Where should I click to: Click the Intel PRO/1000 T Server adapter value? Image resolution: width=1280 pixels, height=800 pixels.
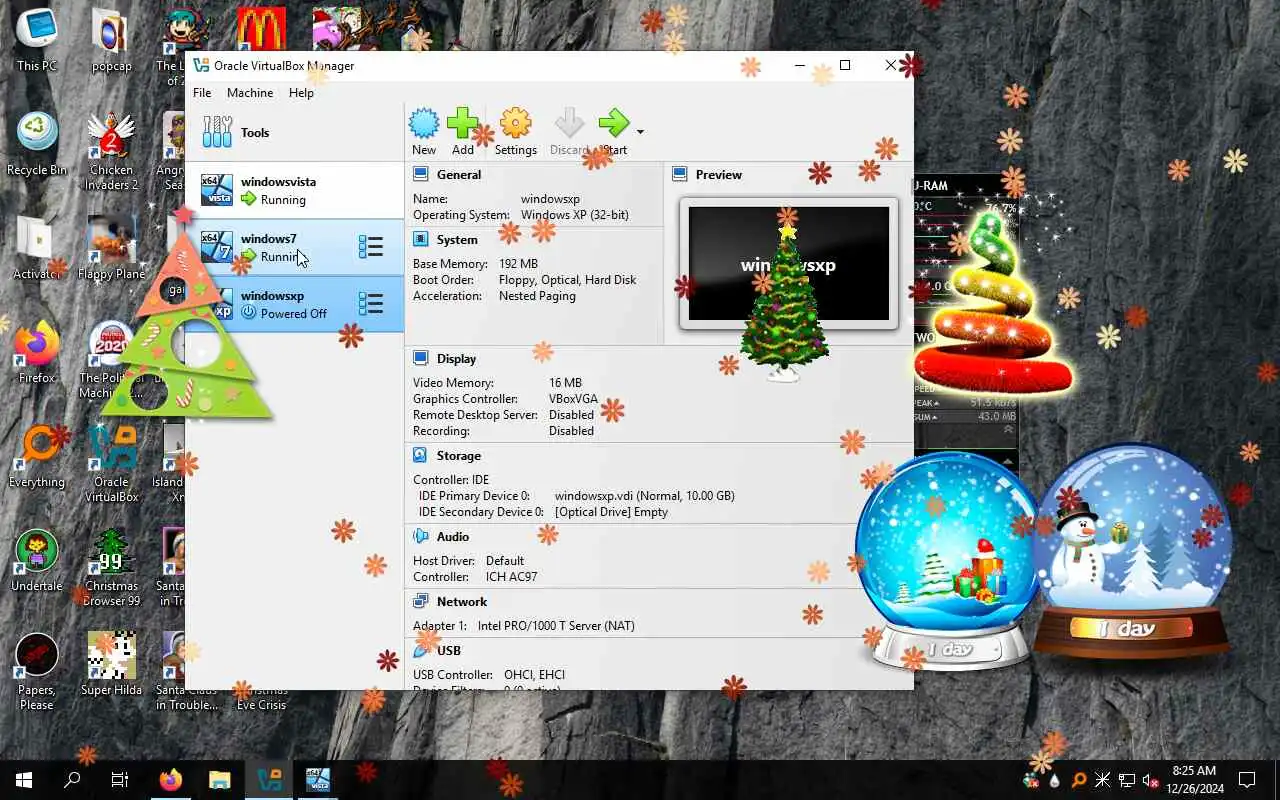(x=556, y=626)
